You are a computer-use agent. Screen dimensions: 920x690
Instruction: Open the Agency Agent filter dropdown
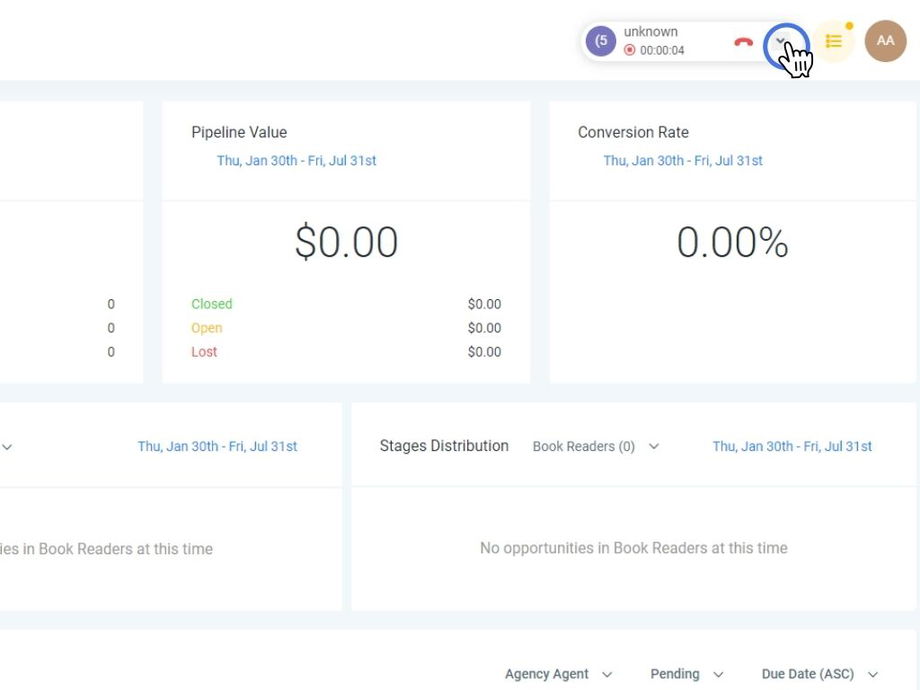coord(558,674)
